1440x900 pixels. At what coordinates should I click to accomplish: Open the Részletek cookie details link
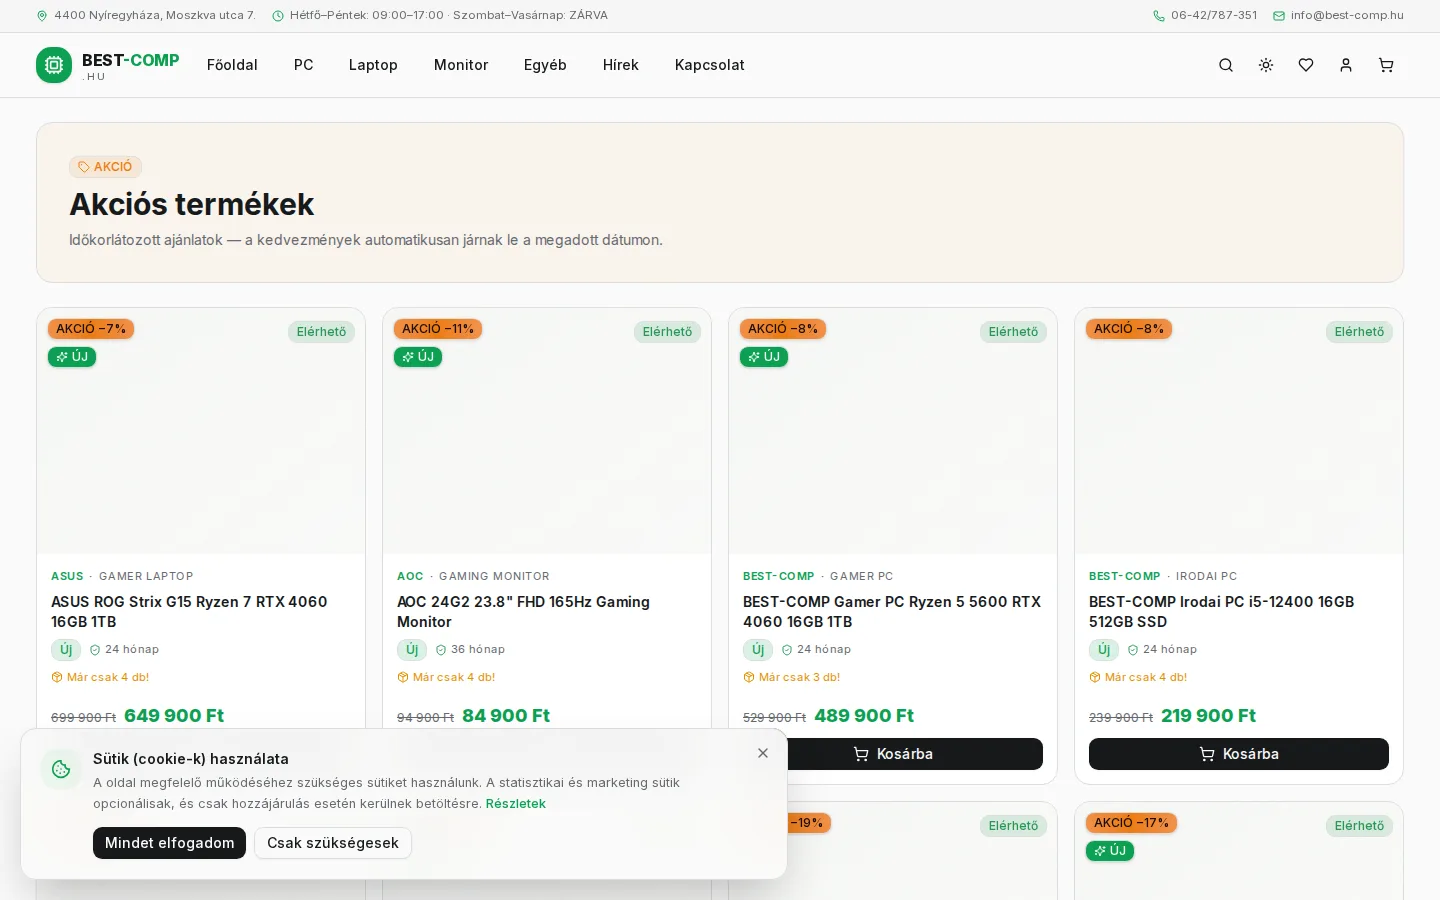tap(516, 804)
